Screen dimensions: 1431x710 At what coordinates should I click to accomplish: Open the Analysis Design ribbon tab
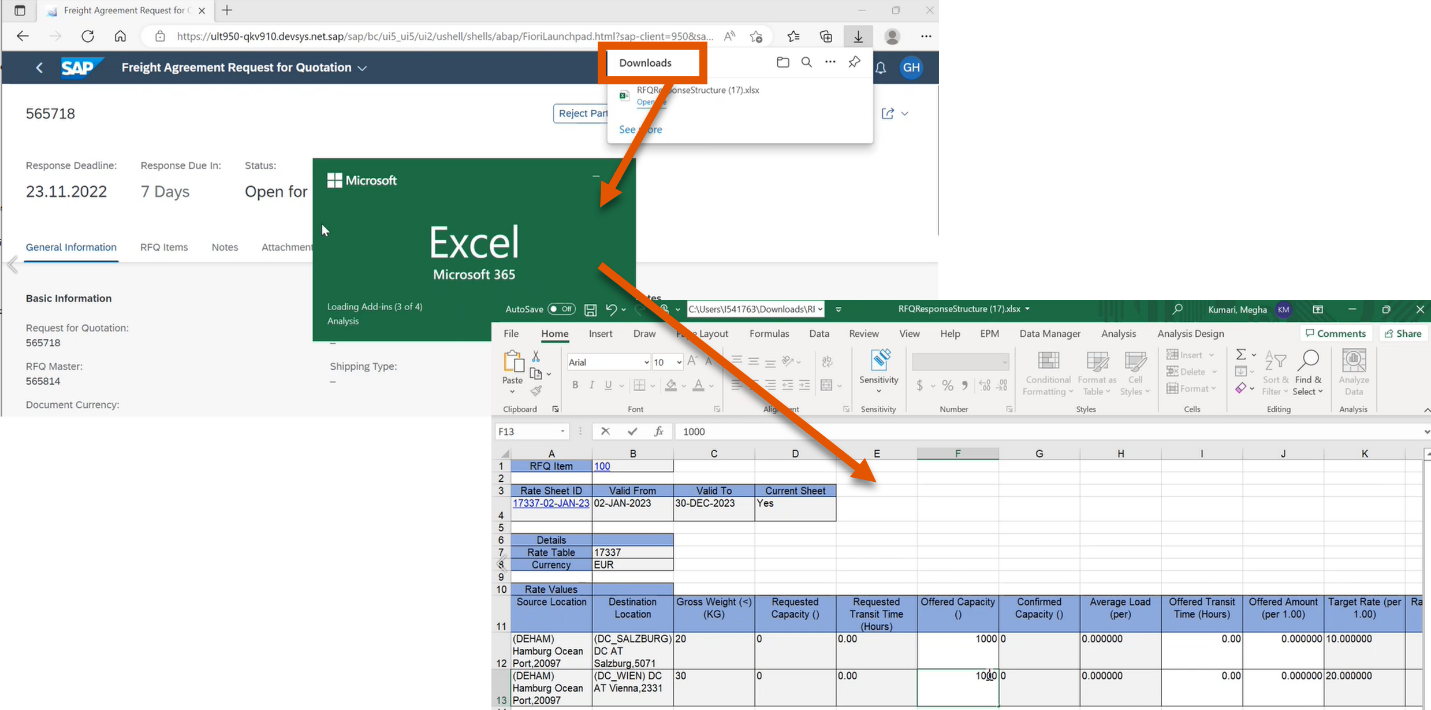click(1190, 334)
